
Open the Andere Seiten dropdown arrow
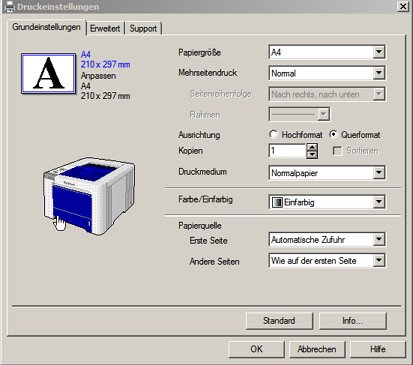[x=379, y=260]
